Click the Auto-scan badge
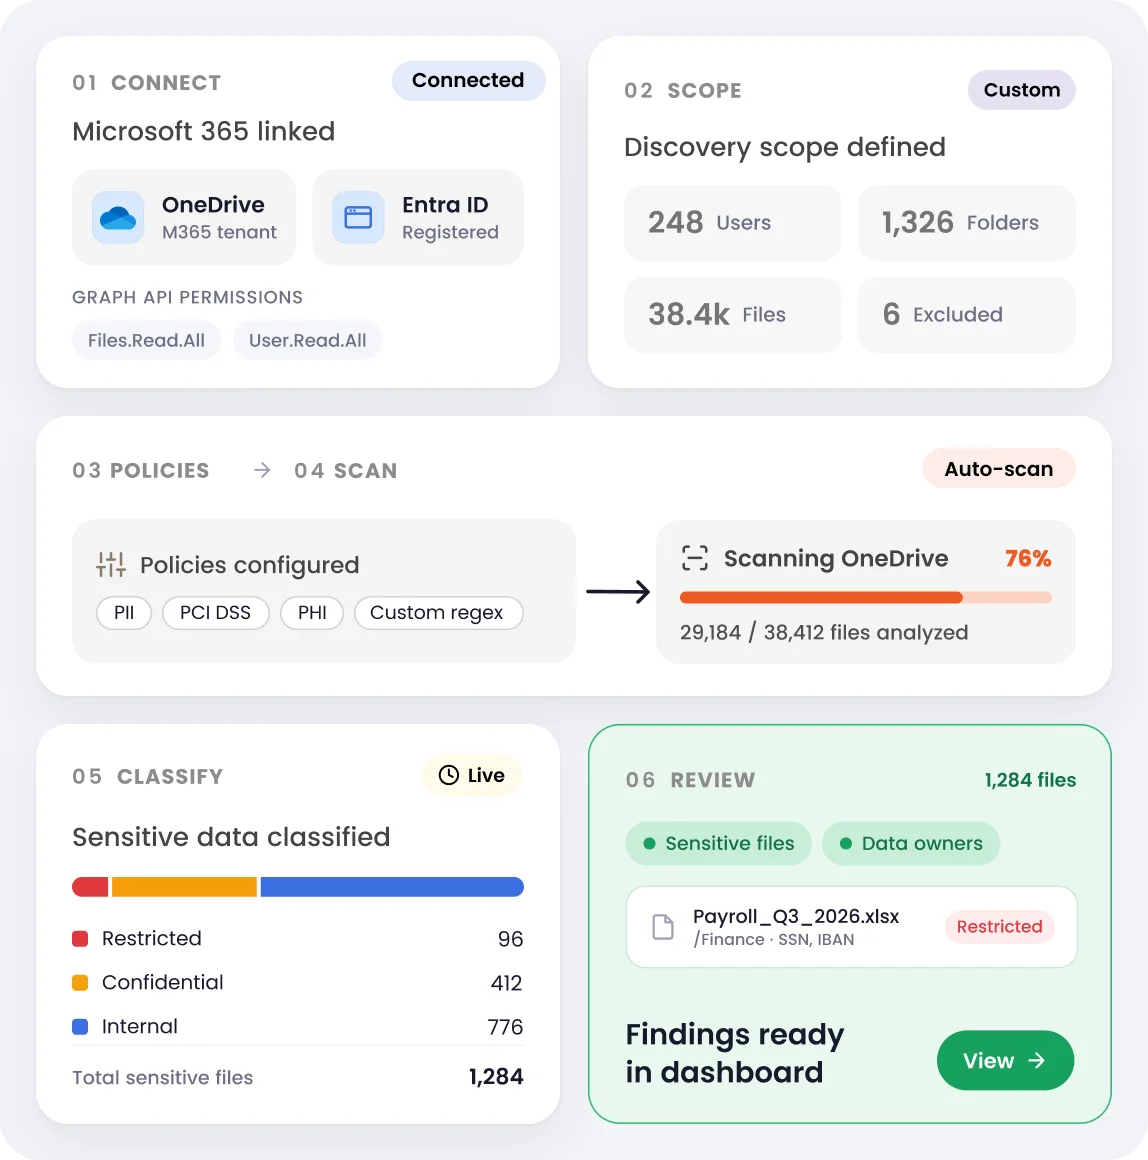Image resolution: width=1148 pixels, height=1160 pixels. click(x=999, y=468)
